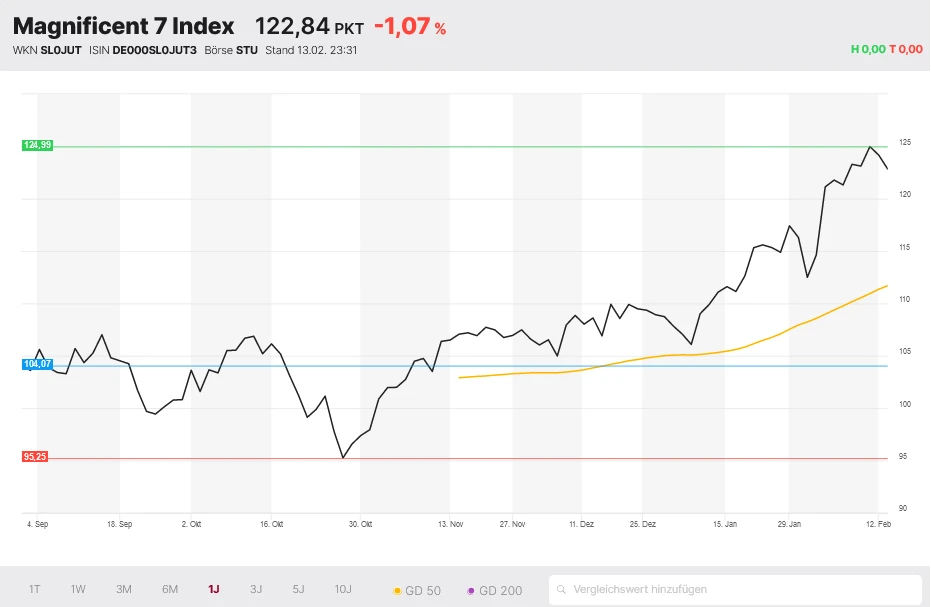This screenshot has width=931, height=607.
Task: Open the 10J long-term view
Action: [x=341, y=590]
